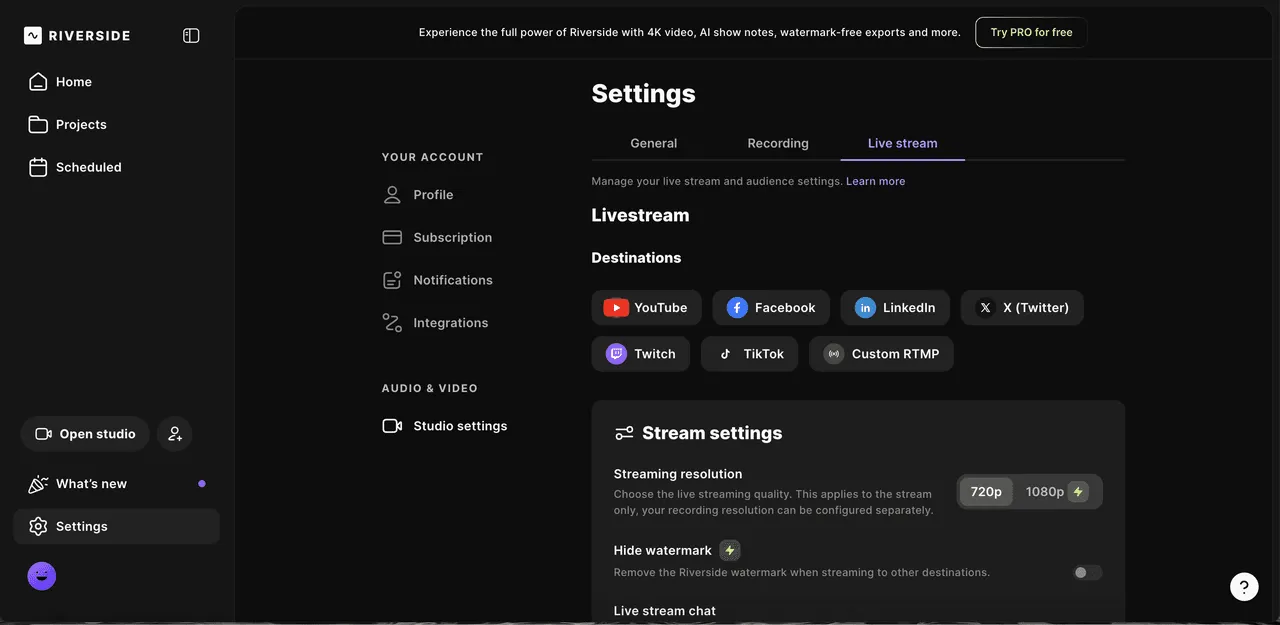Add Twitch as a destination
This screenshot has width=1280, height=625.
(641, 354)
